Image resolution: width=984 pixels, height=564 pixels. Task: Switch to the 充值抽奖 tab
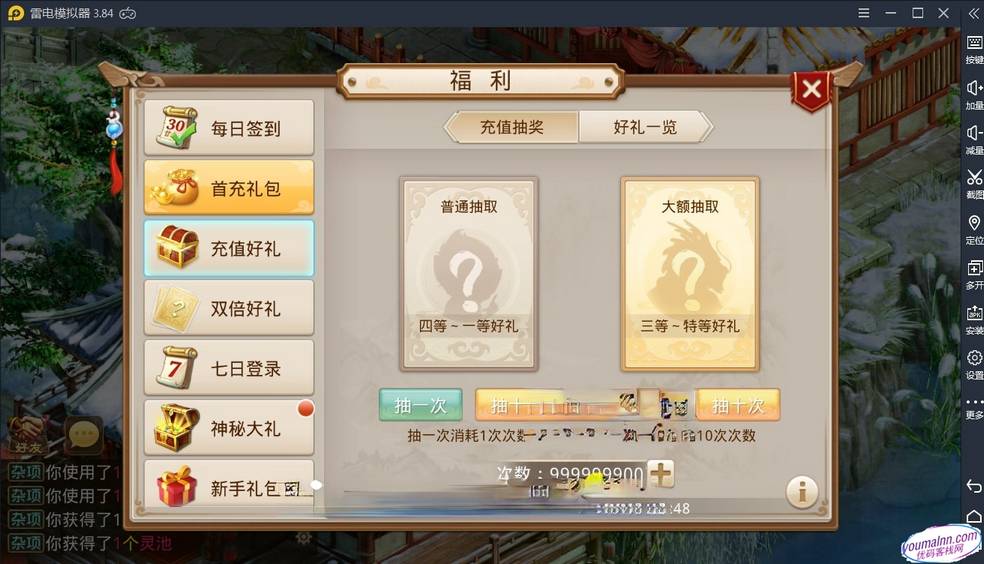[512, 127]
